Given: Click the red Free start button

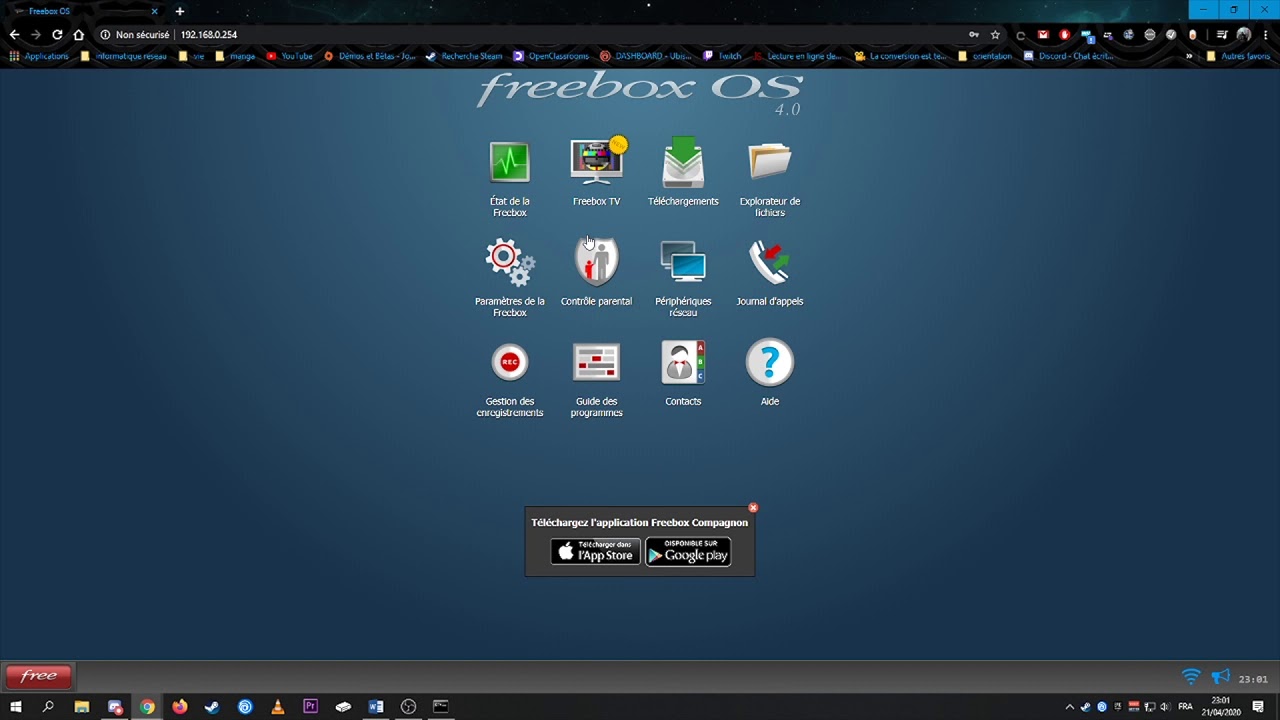Looking at the screenshot, I should (39, 676).
